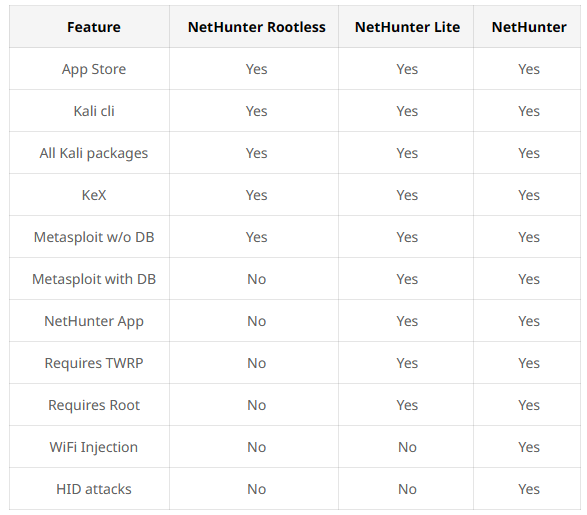
Task: Click Rootless 'No' for Metasploit with DB
Action: tap(256, 279)
